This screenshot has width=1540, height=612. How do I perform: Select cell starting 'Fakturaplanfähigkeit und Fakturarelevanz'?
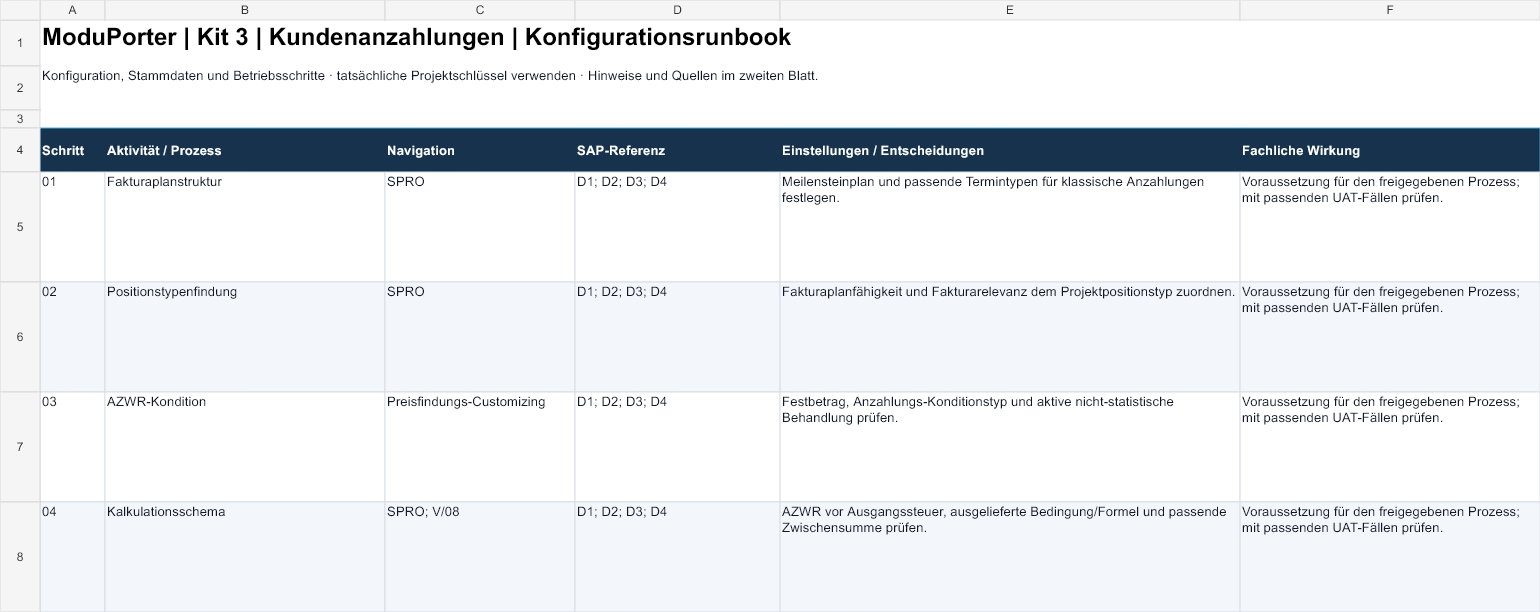(x=1010, y=337)
